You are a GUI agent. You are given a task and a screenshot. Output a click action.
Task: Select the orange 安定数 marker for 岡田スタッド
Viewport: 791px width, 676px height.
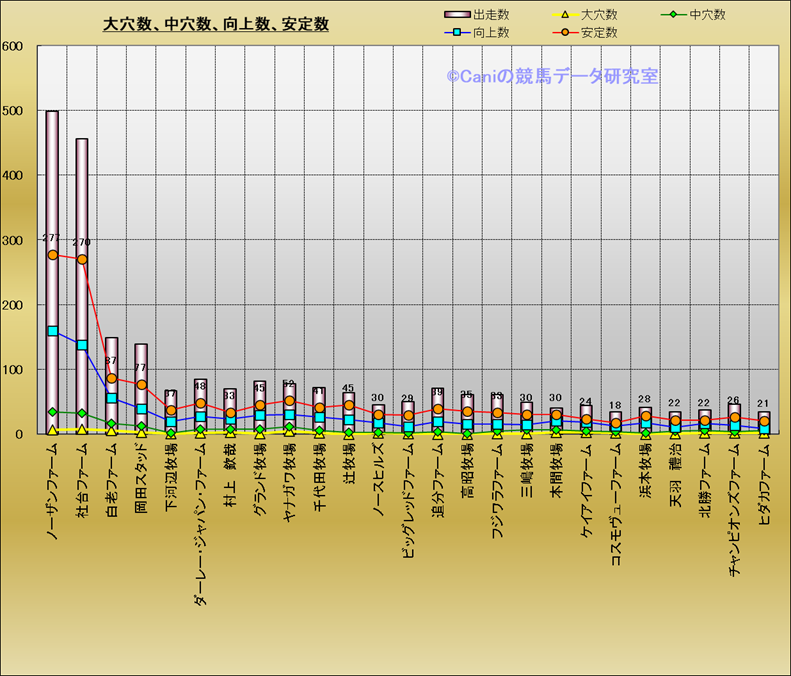tap(141, 385)
